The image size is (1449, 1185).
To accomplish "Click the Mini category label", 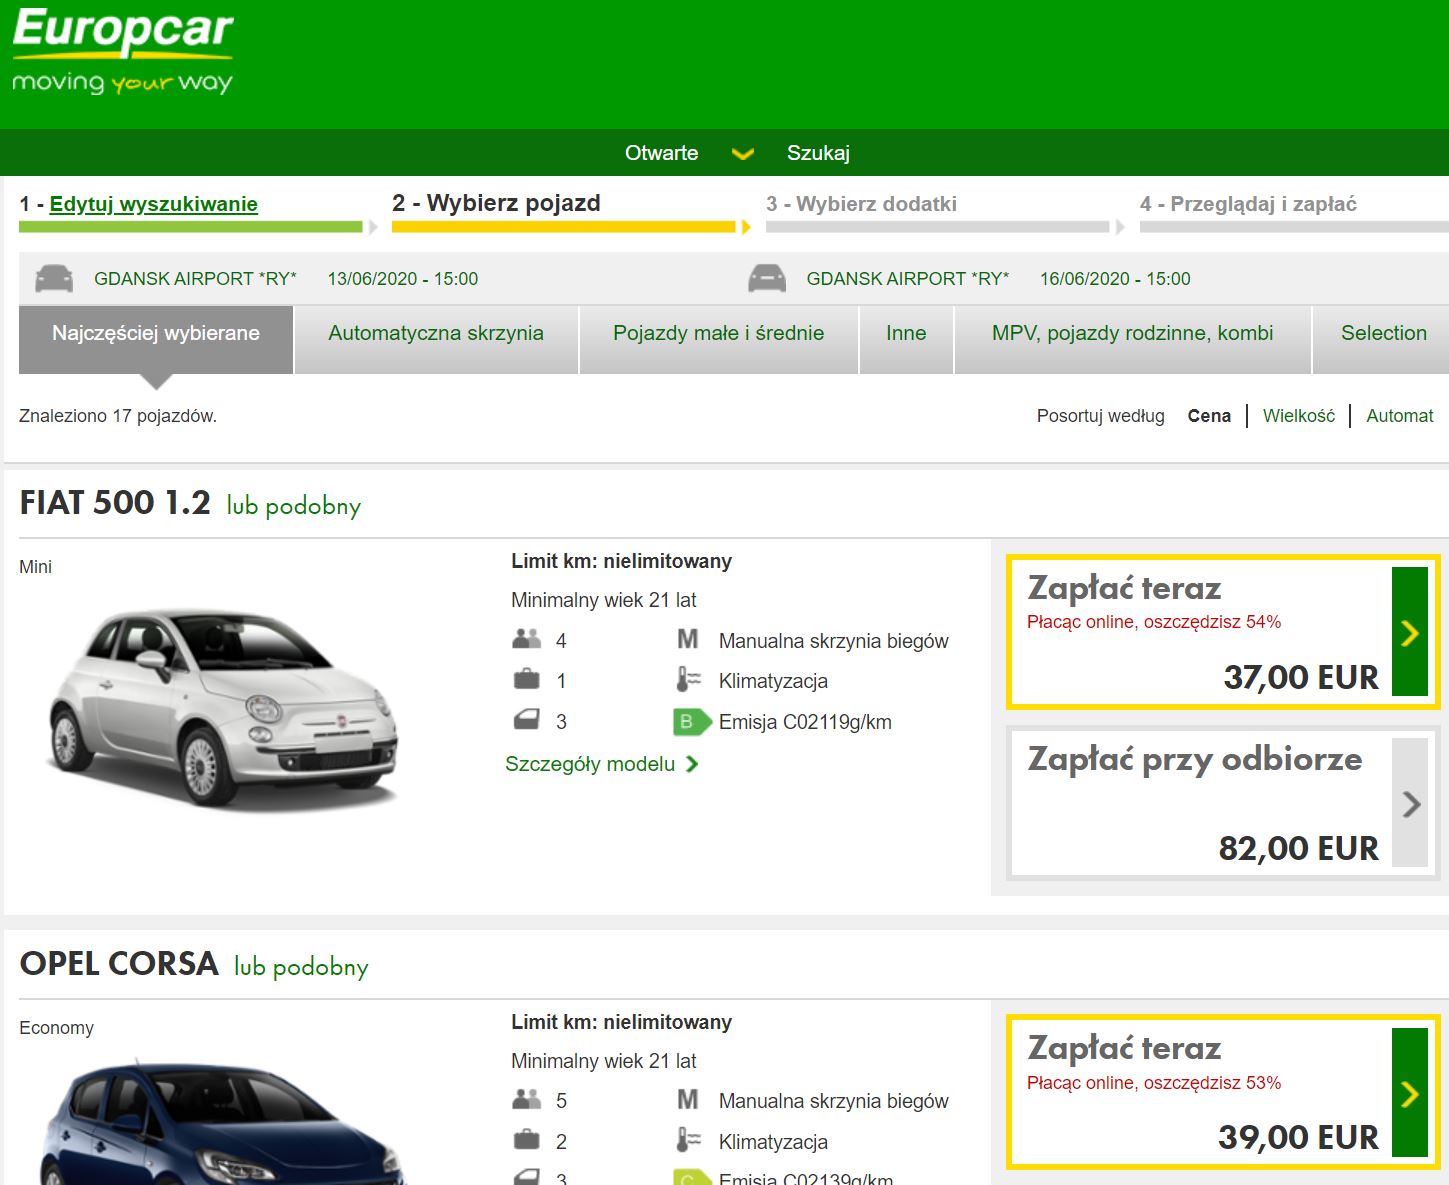I will pyautogui.click(x=35, y=567).
